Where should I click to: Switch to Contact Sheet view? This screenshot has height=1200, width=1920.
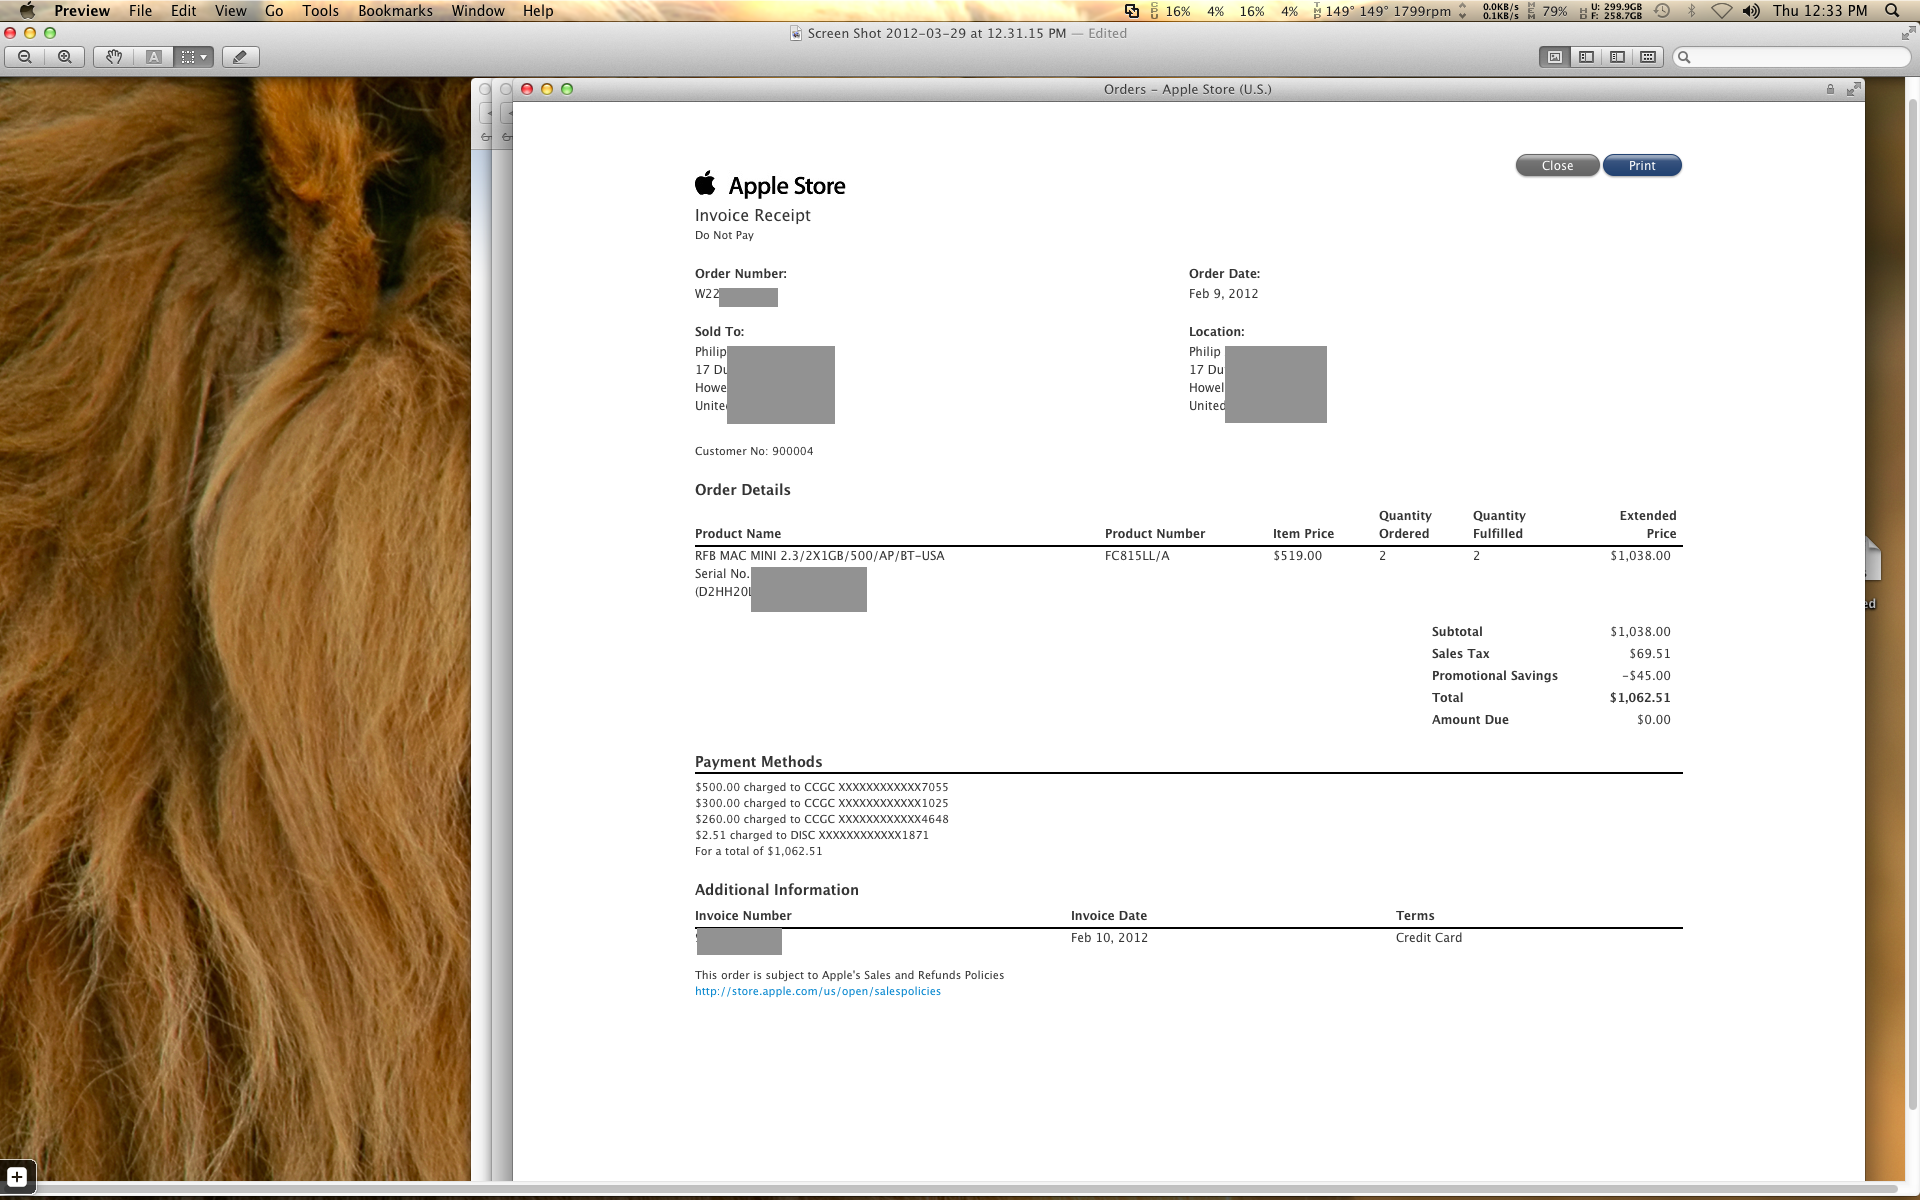(x=1648, y=57)
